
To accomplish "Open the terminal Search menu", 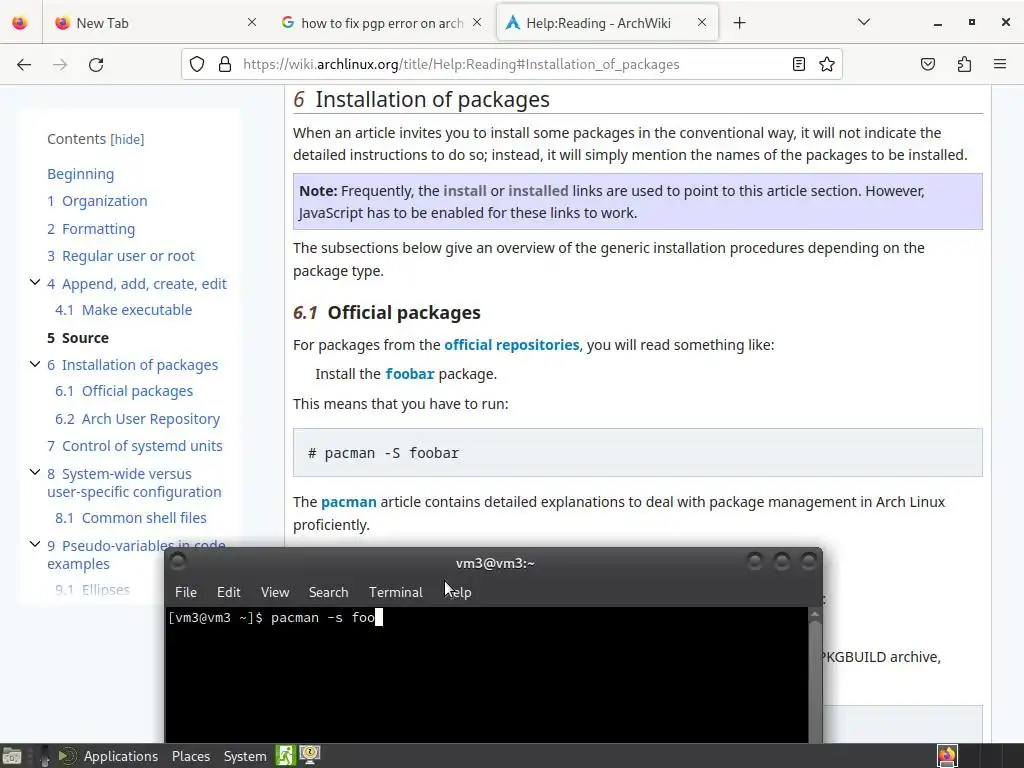I will click(x=328, y=592).
